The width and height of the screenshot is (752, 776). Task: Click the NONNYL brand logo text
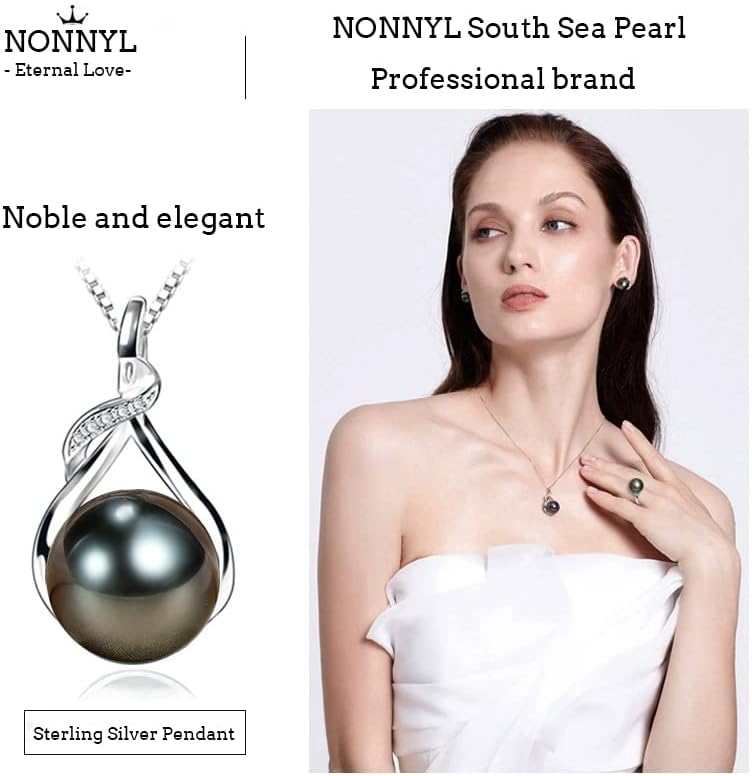pos(70,42)
